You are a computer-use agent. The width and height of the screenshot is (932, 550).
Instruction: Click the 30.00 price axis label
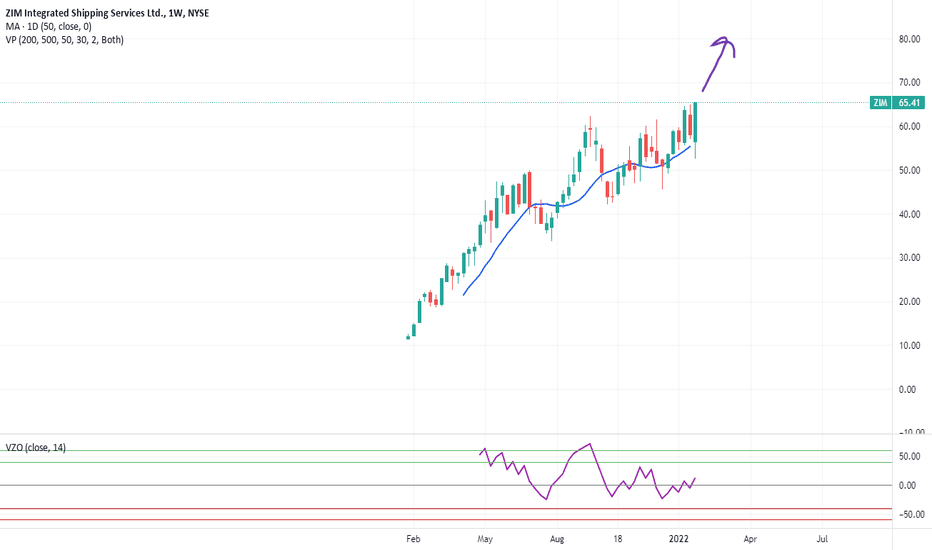coord(909,258)
